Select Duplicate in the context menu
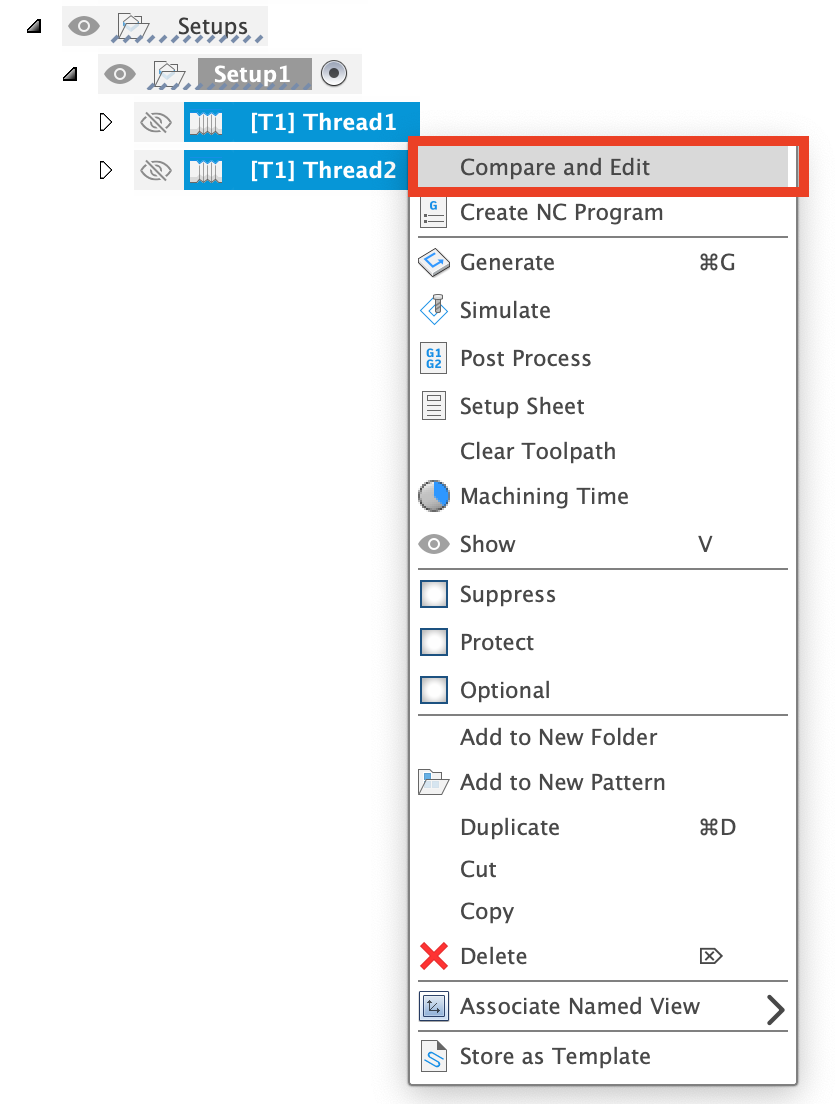 click(510, 827)
